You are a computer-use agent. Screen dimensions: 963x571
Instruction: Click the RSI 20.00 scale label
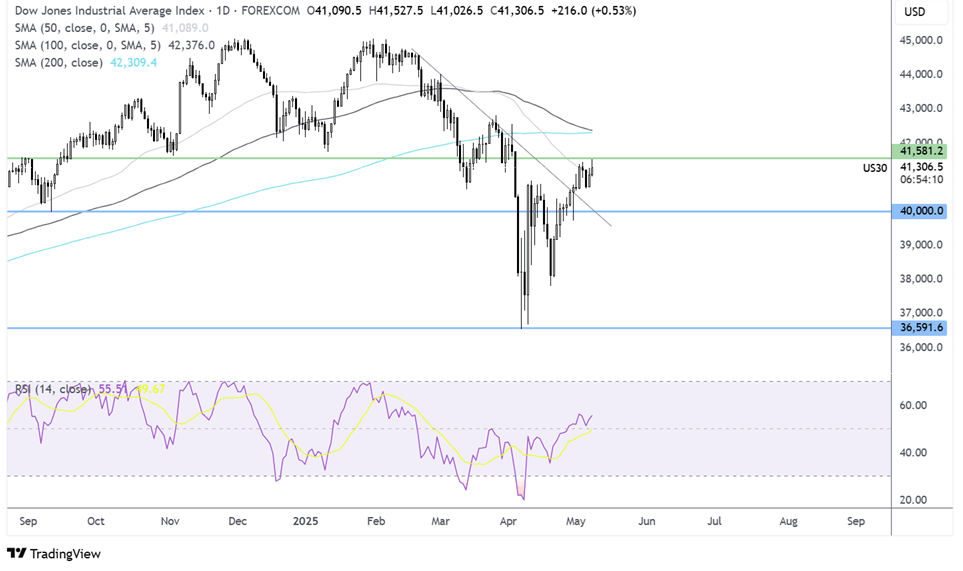[x=913, y=500]
